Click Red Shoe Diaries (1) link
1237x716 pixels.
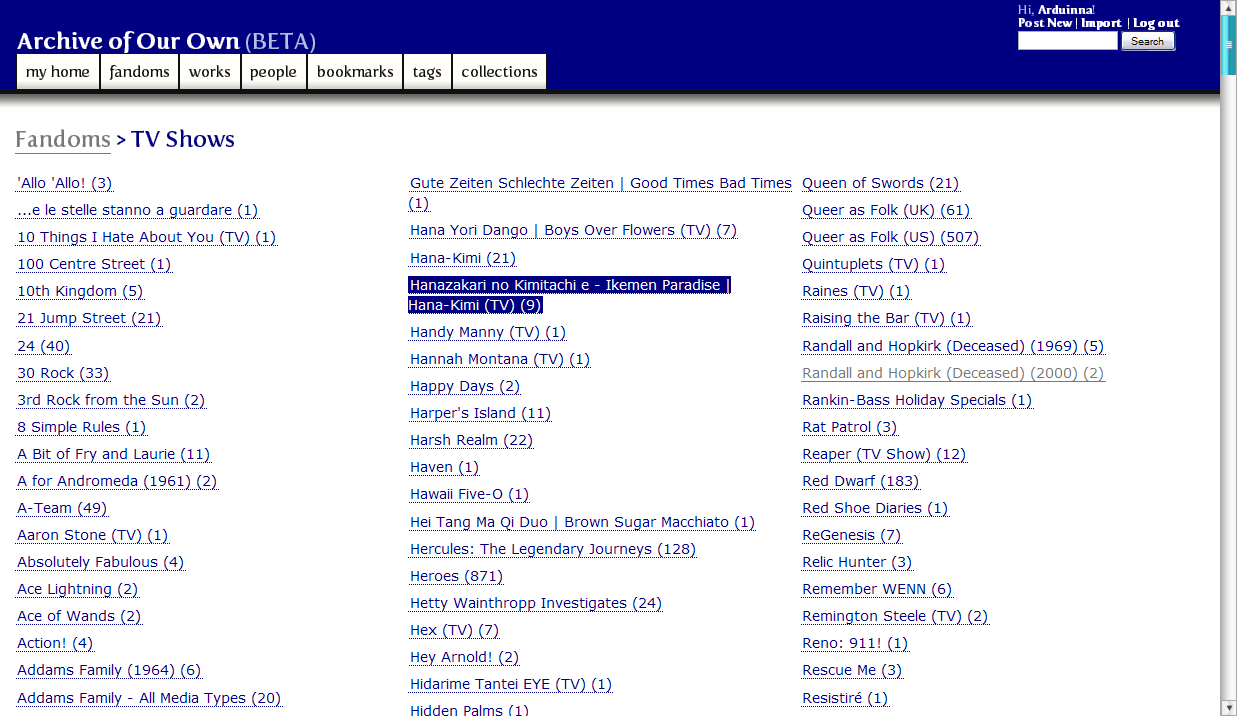point(876,508)
